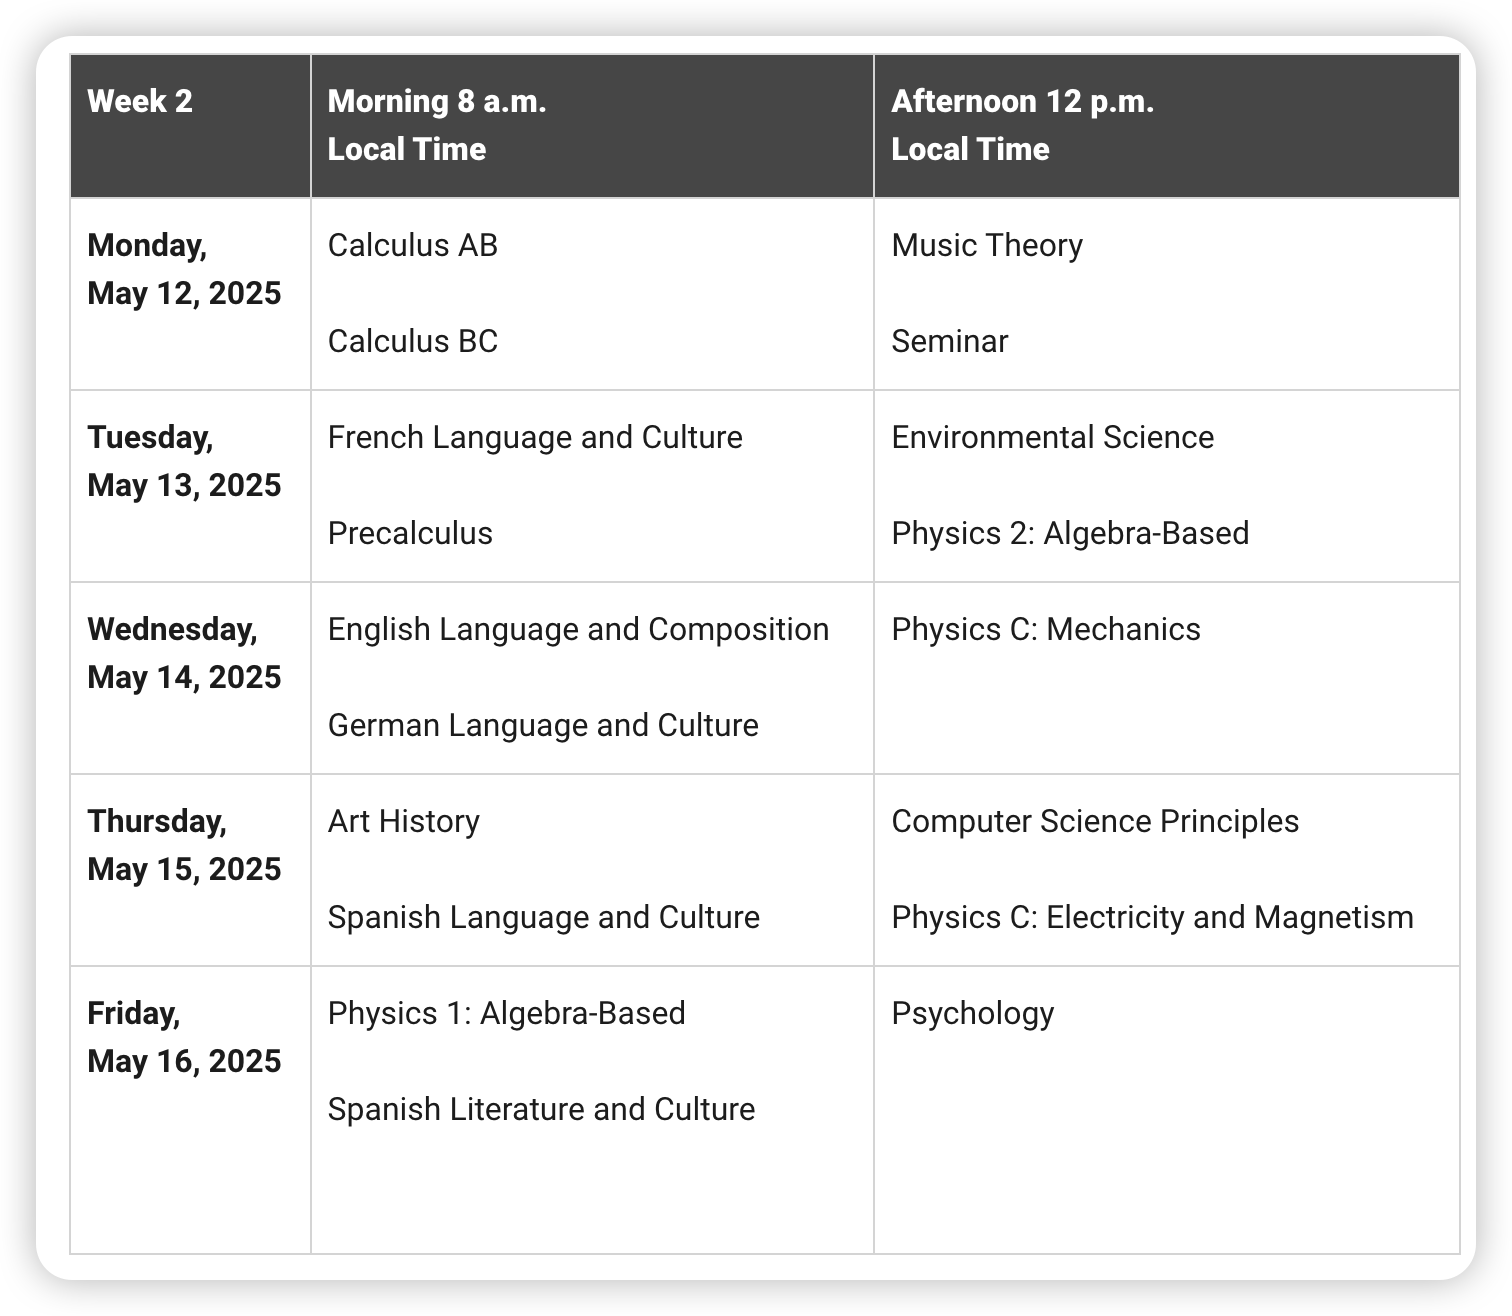Select the Music Theory exam
The width and height of the screenshot is (1512, 1316).
(x=987, y=246)
